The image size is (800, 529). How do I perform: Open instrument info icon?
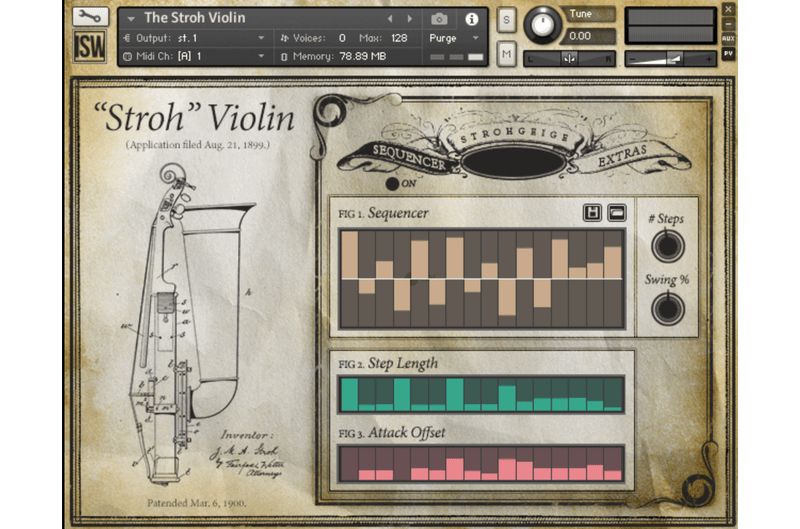pos(471,19)
